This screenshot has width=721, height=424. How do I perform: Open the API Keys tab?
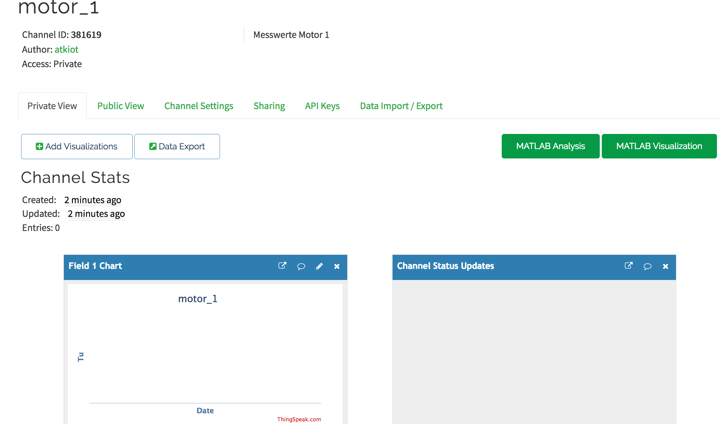point(322,106)
